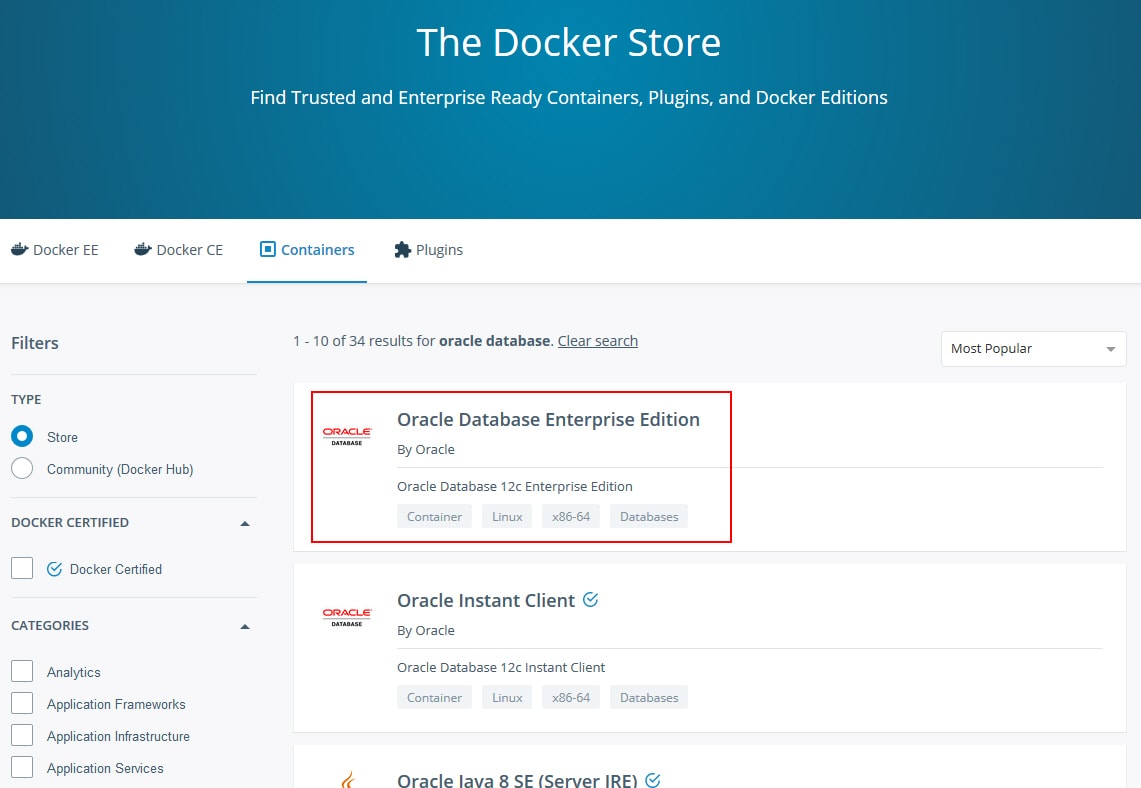This screenshot has width=1141, height=788.
Task: Click the puzzle piece Plugins icon
Action: coord(402,249)
